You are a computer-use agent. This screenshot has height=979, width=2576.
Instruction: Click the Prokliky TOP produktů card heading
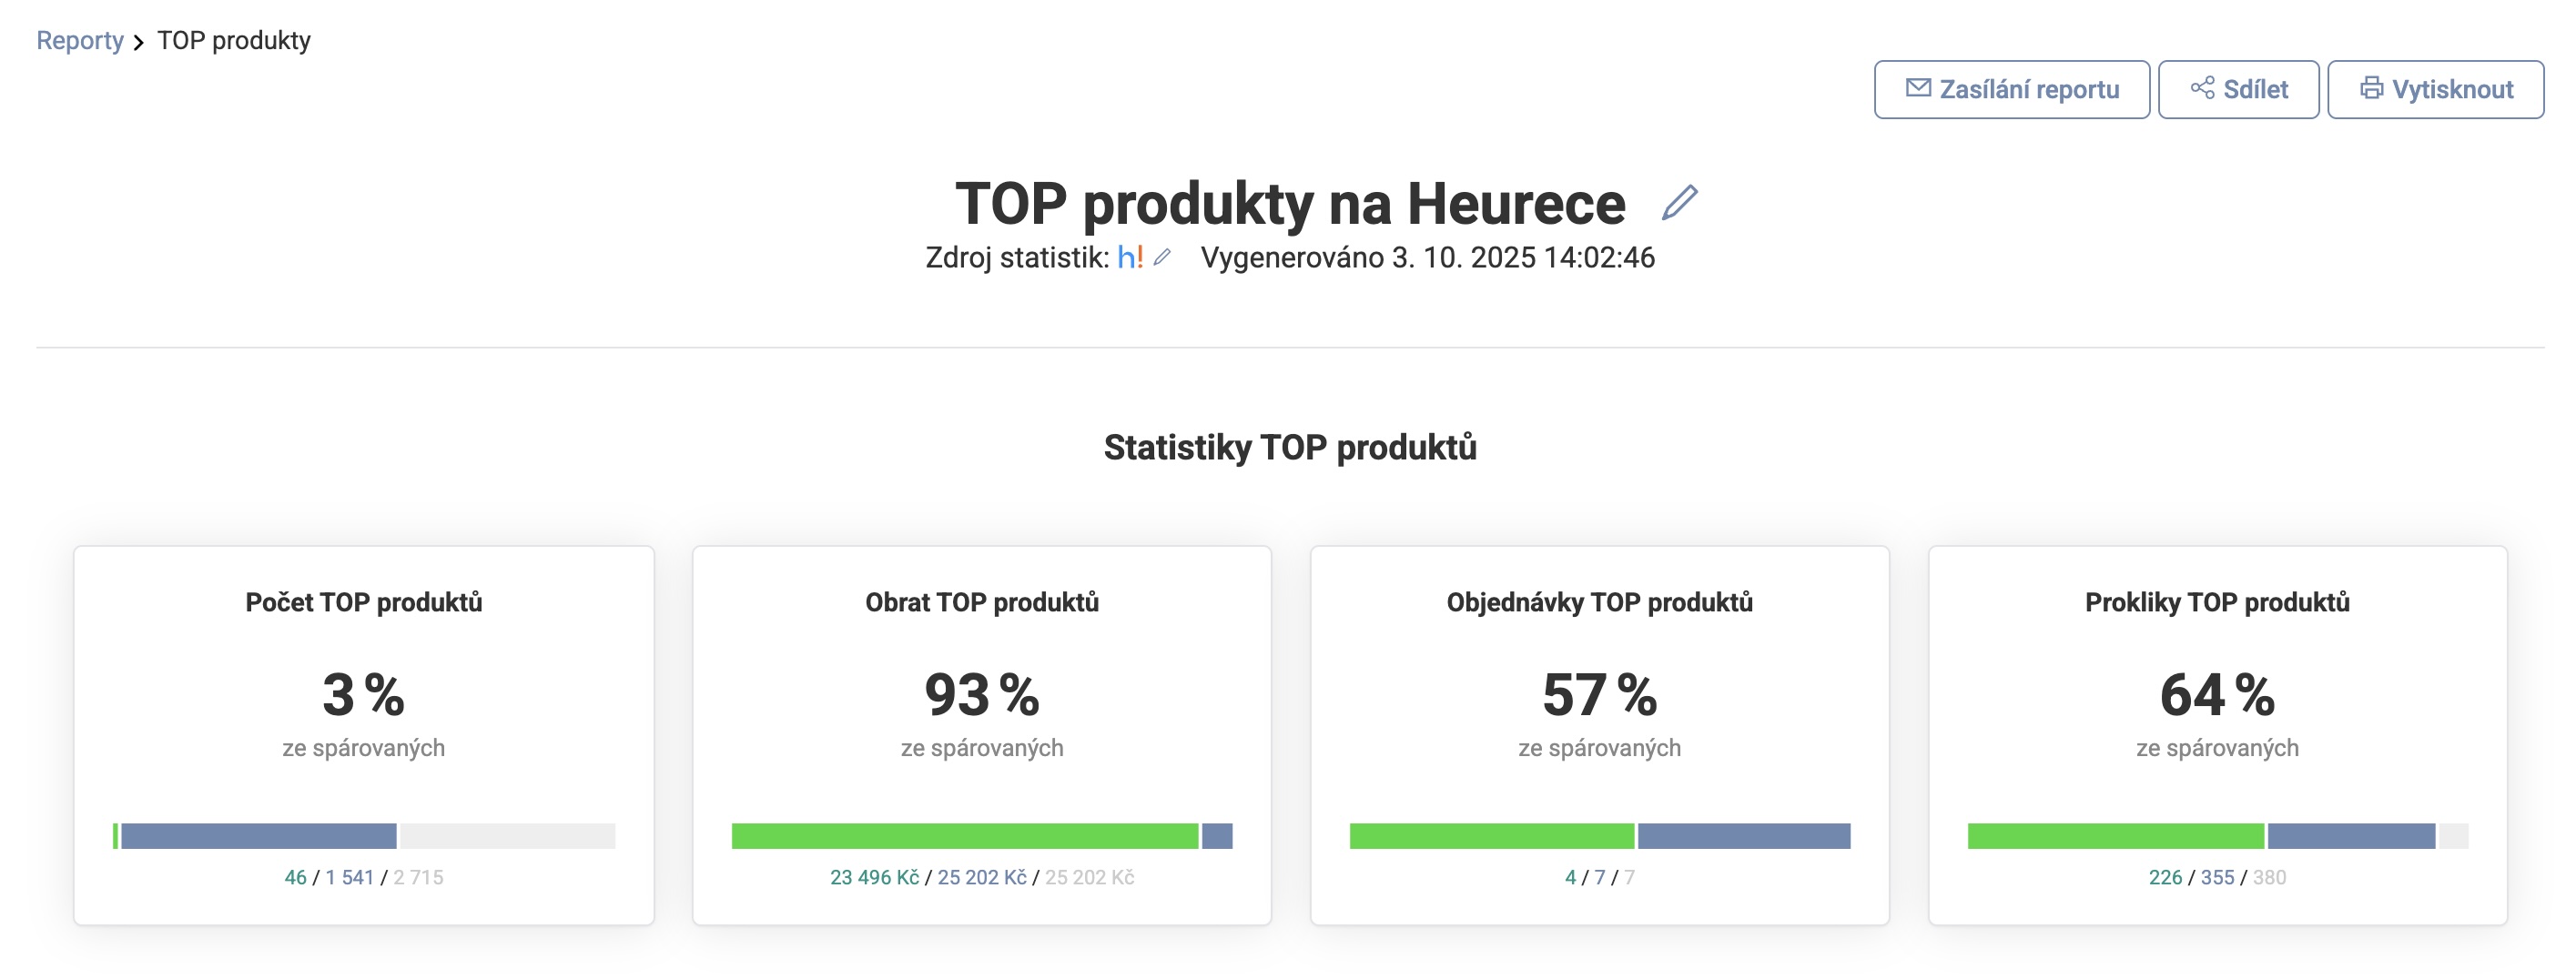[x=2217, y=602]
